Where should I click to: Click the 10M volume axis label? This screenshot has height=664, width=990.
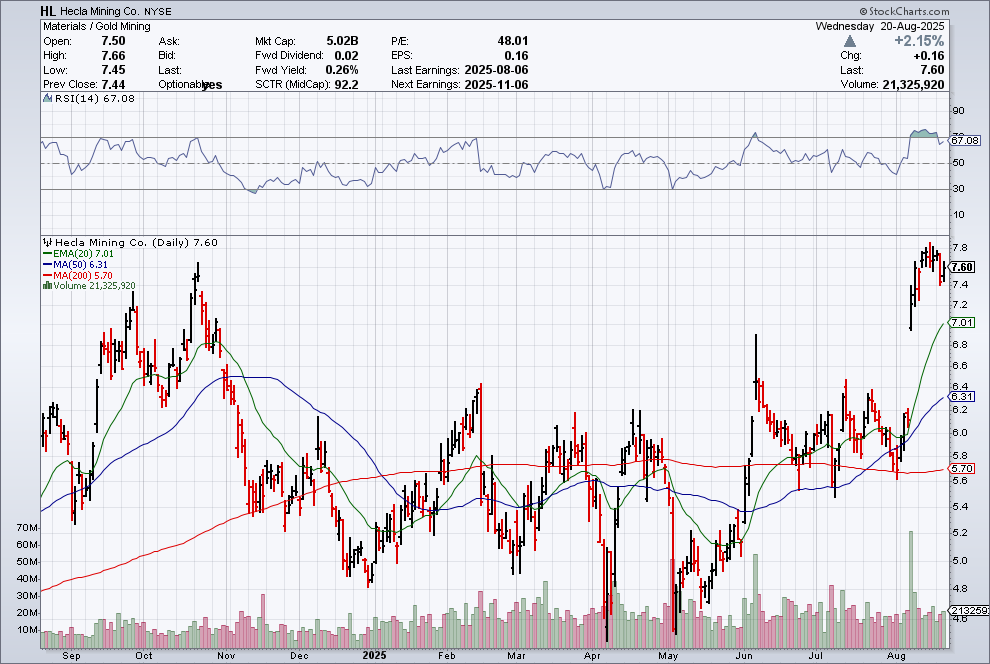pos(27,630)
